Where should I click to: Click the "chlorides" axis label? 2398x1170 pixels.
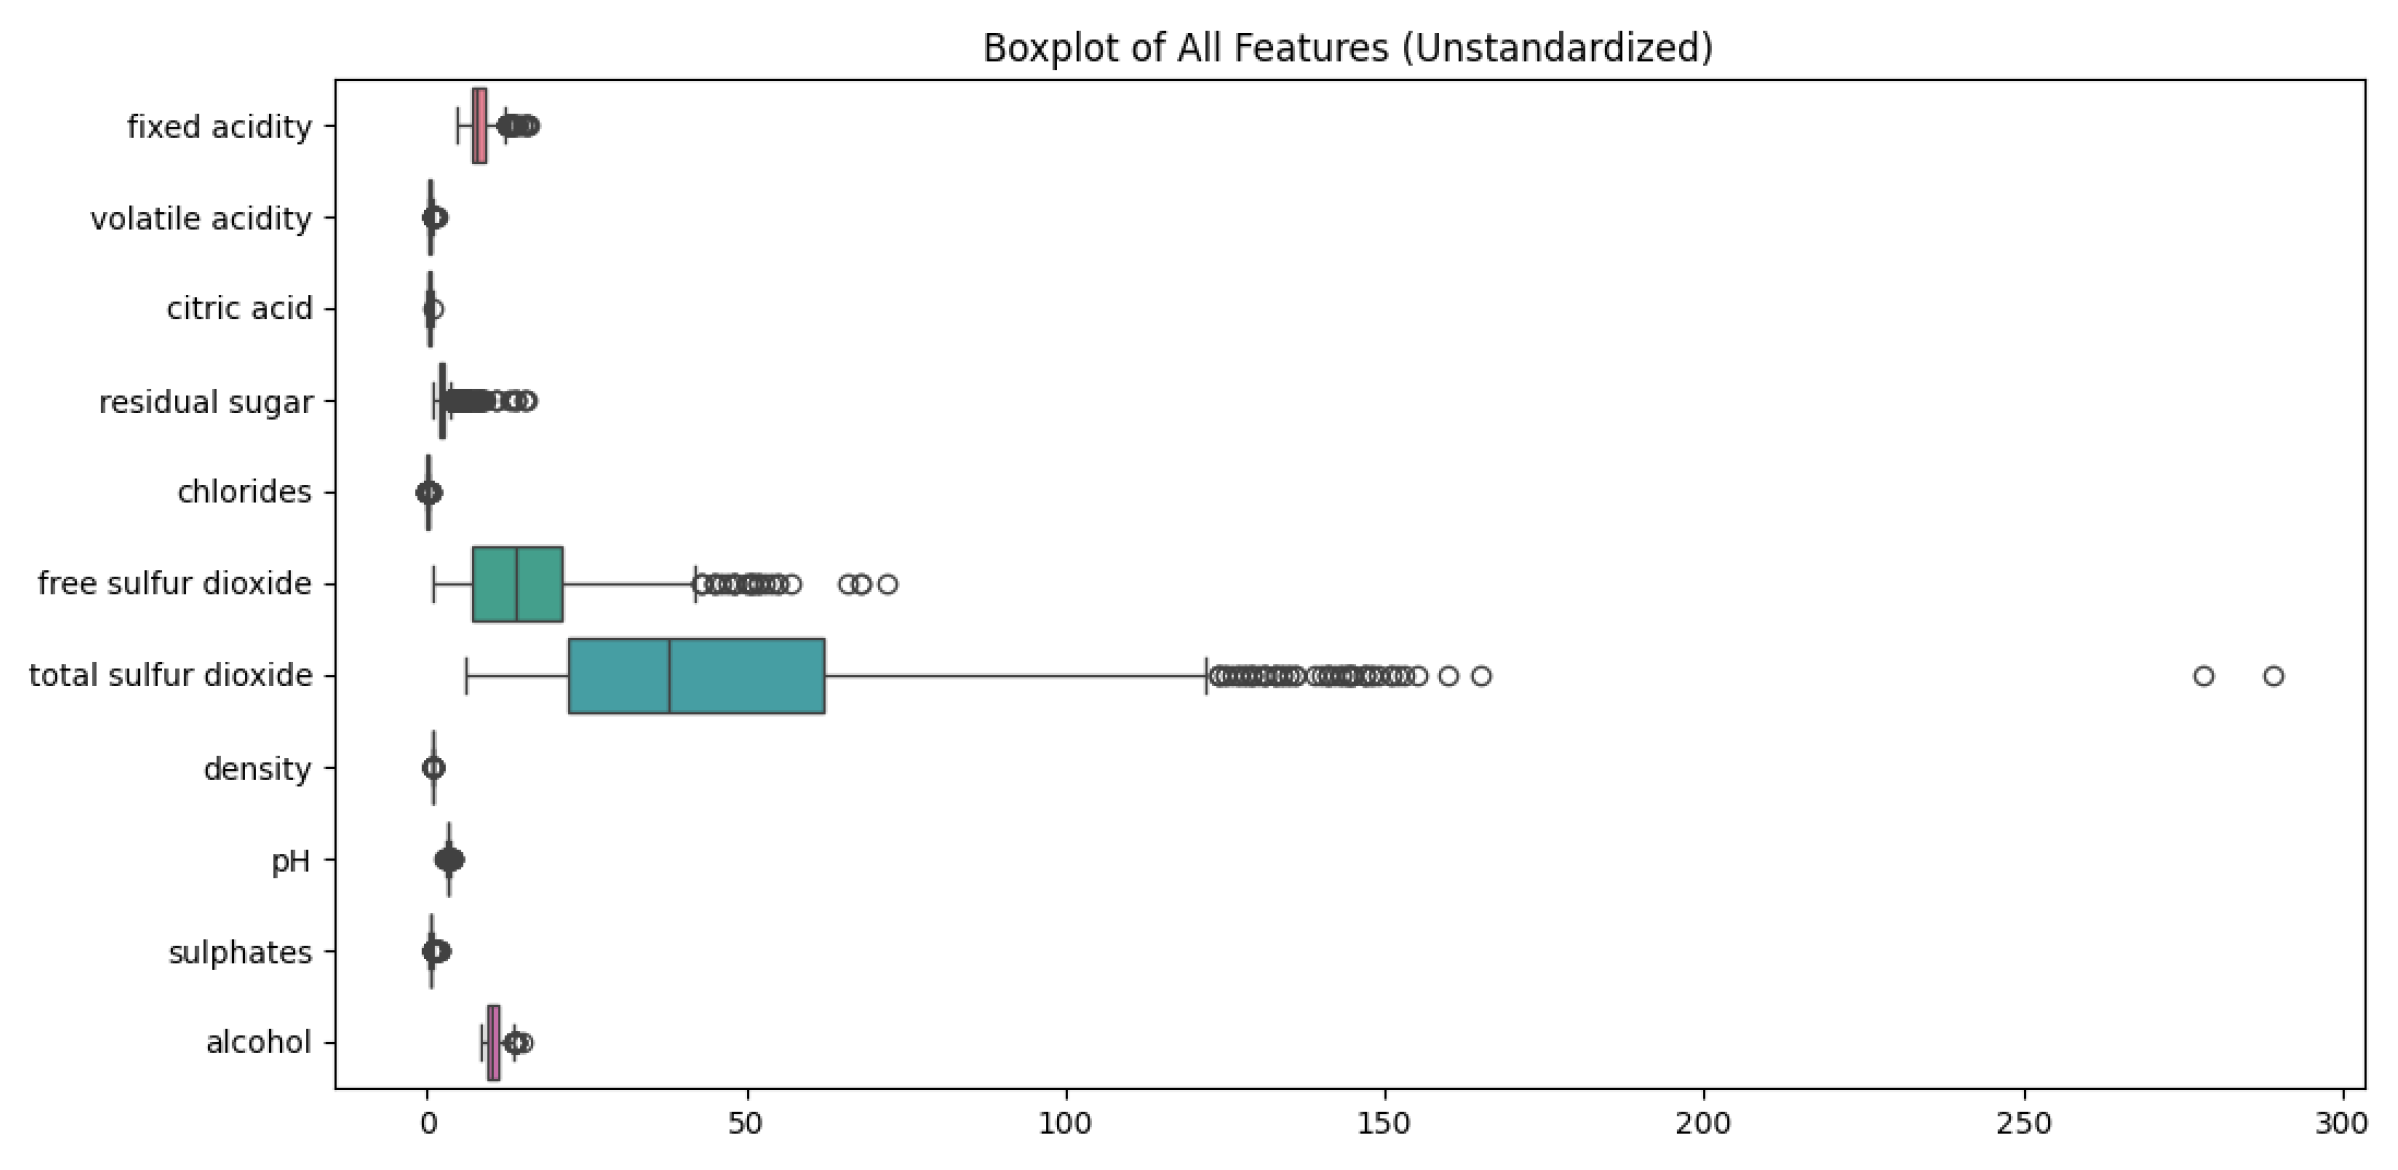pos(244,492)
